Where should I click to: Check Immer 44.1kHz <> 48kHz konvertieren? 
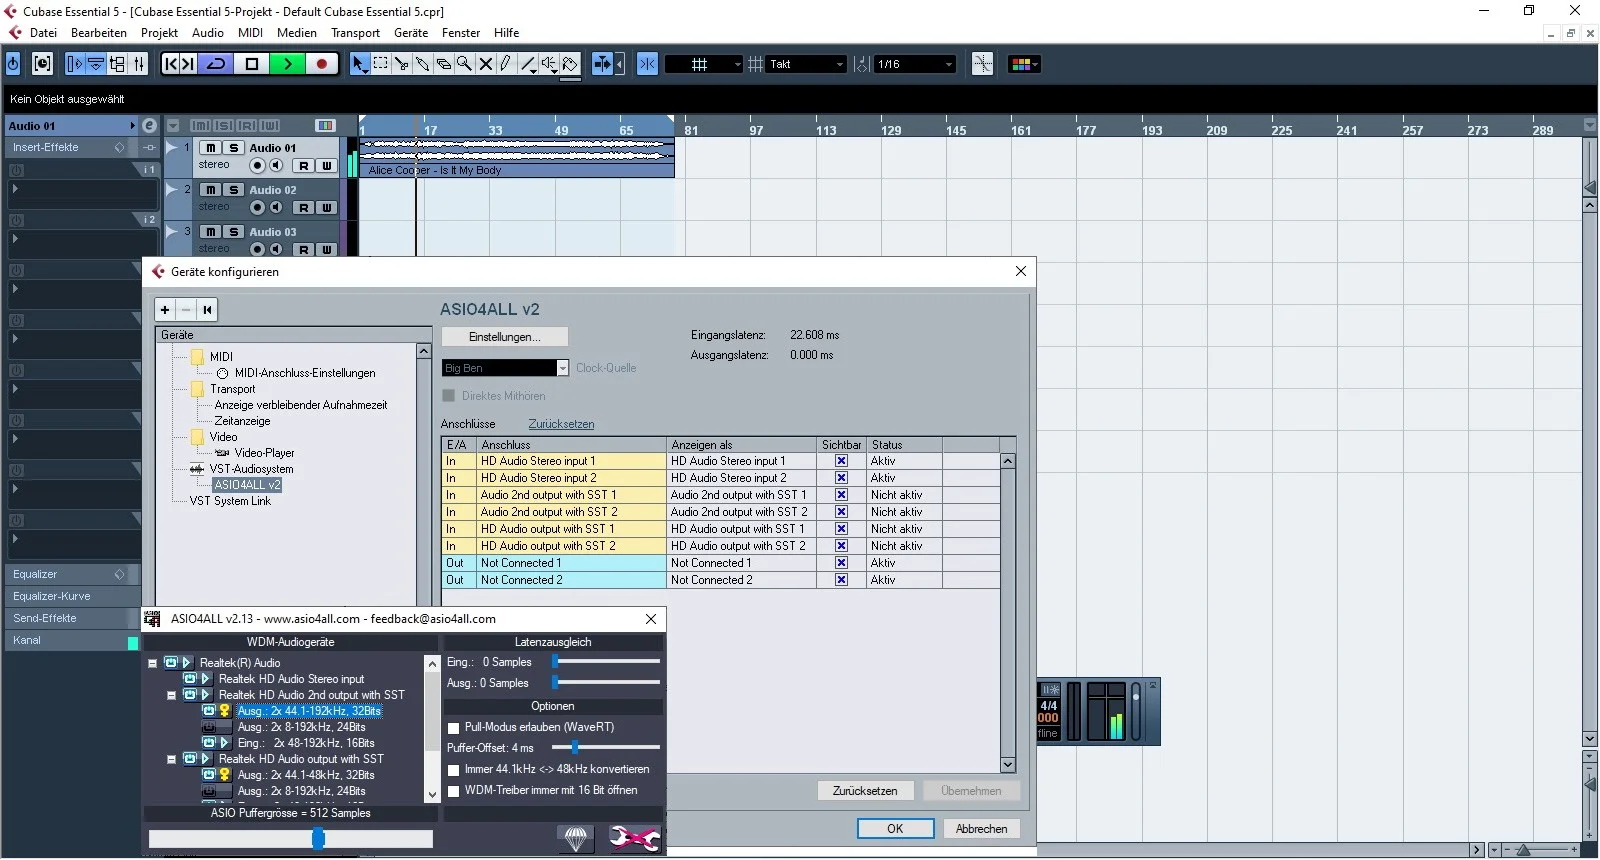tap(453, 770)
